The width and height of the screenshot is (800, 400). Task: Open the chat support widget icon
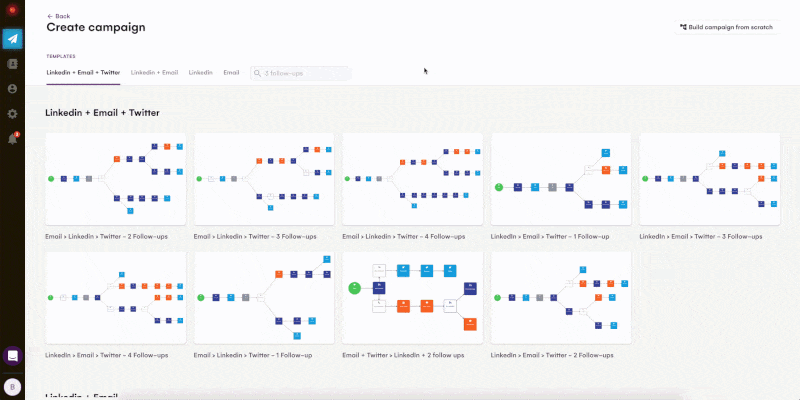[x=12, y=356]
